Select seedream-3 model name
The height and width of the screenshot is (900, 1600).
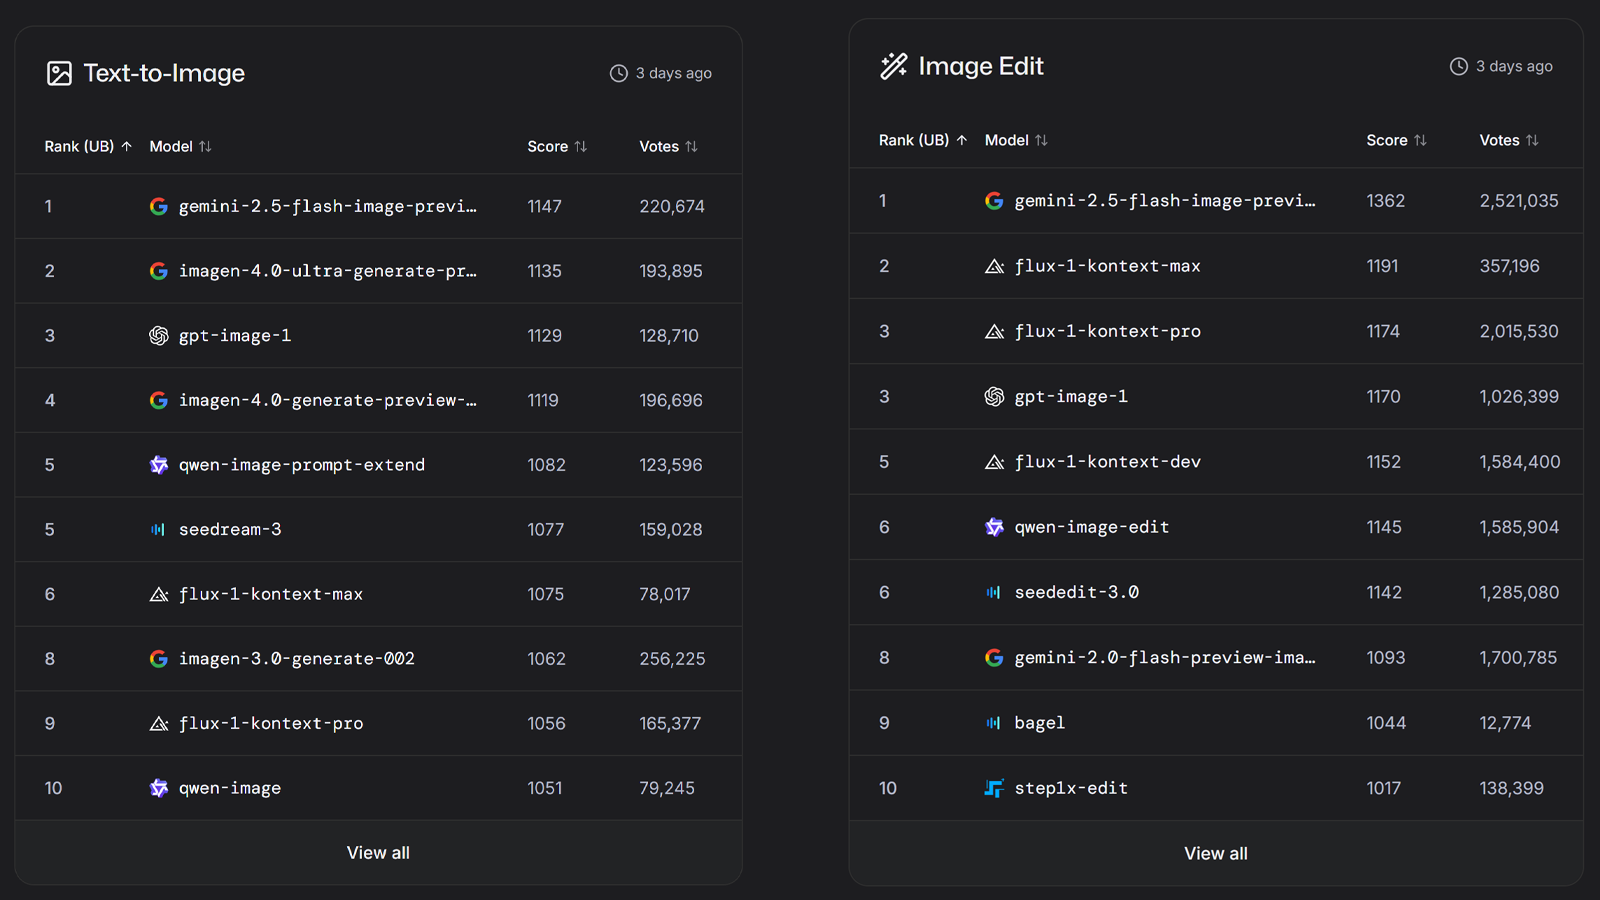[x=230, y=530]
